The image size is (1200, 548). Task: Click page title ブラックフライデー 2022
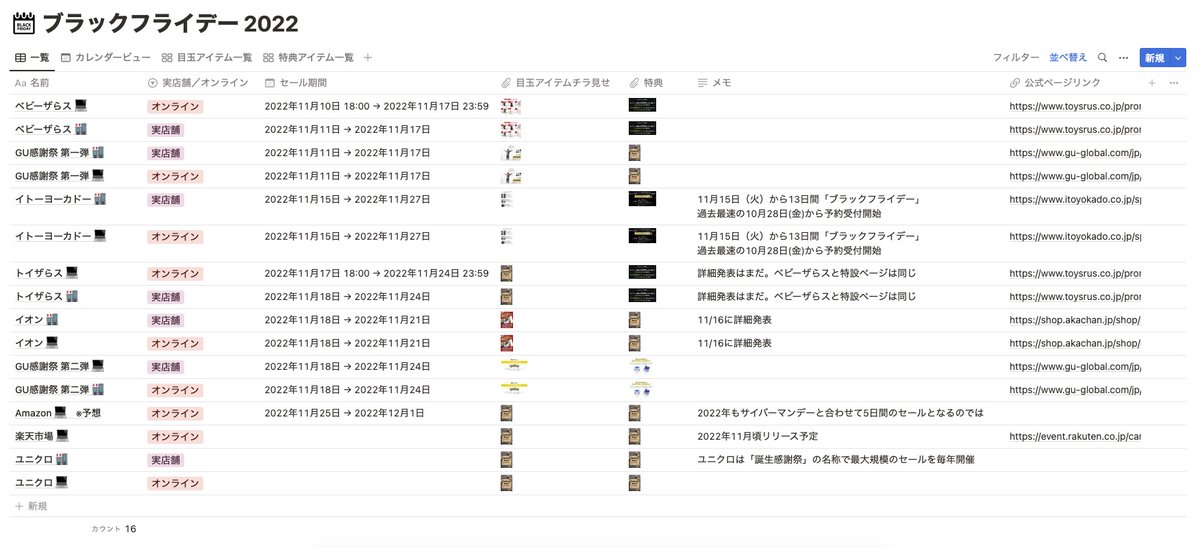click(170, 24)
